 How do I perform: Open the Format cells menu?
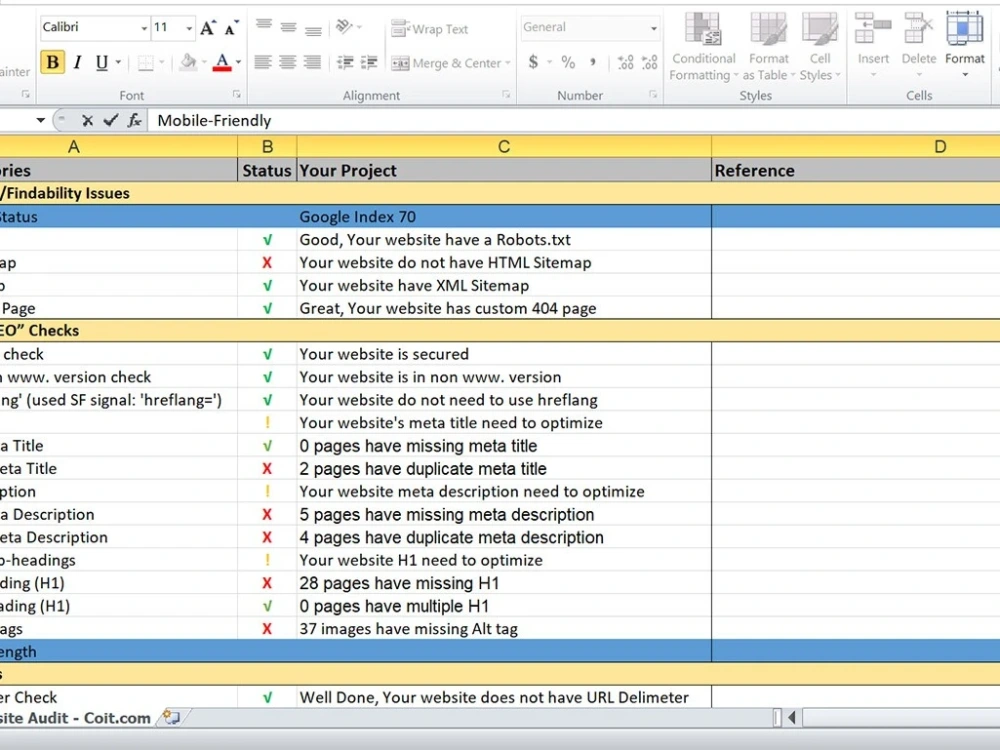point(964,45)
